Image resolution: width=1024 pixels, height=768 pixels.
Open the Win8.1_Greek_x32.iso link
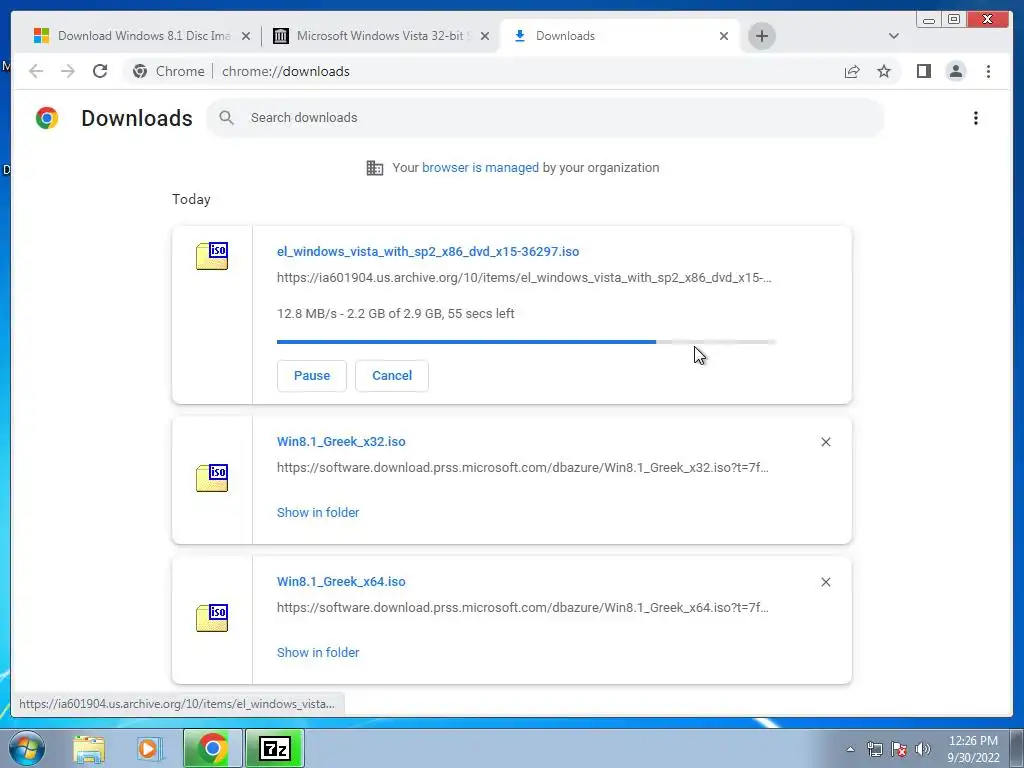341,441
